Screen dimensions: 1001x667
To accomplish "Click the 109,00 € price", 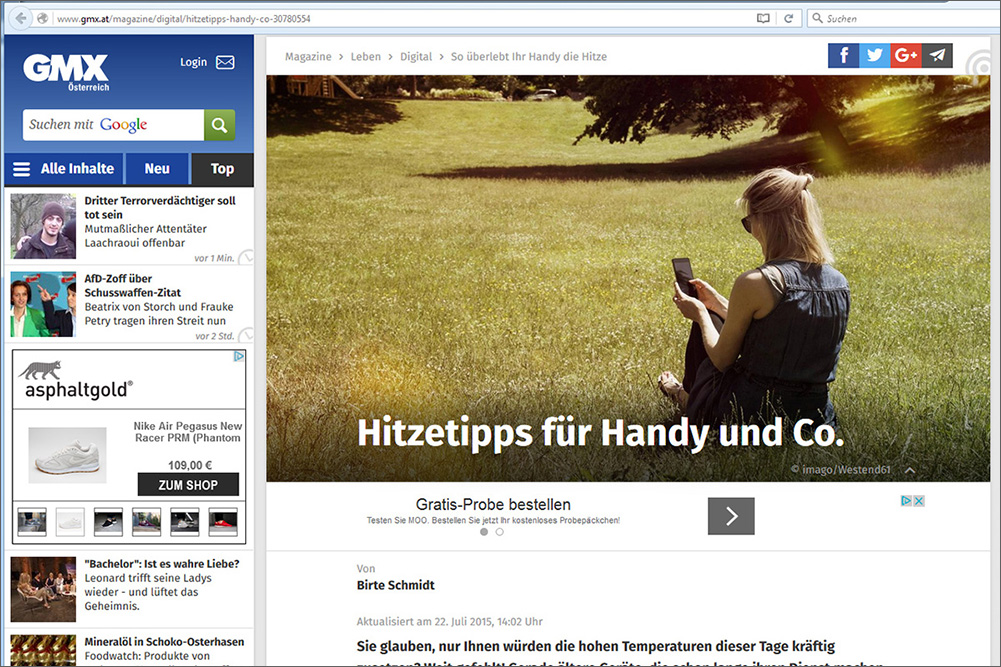I will pos(190,465).
